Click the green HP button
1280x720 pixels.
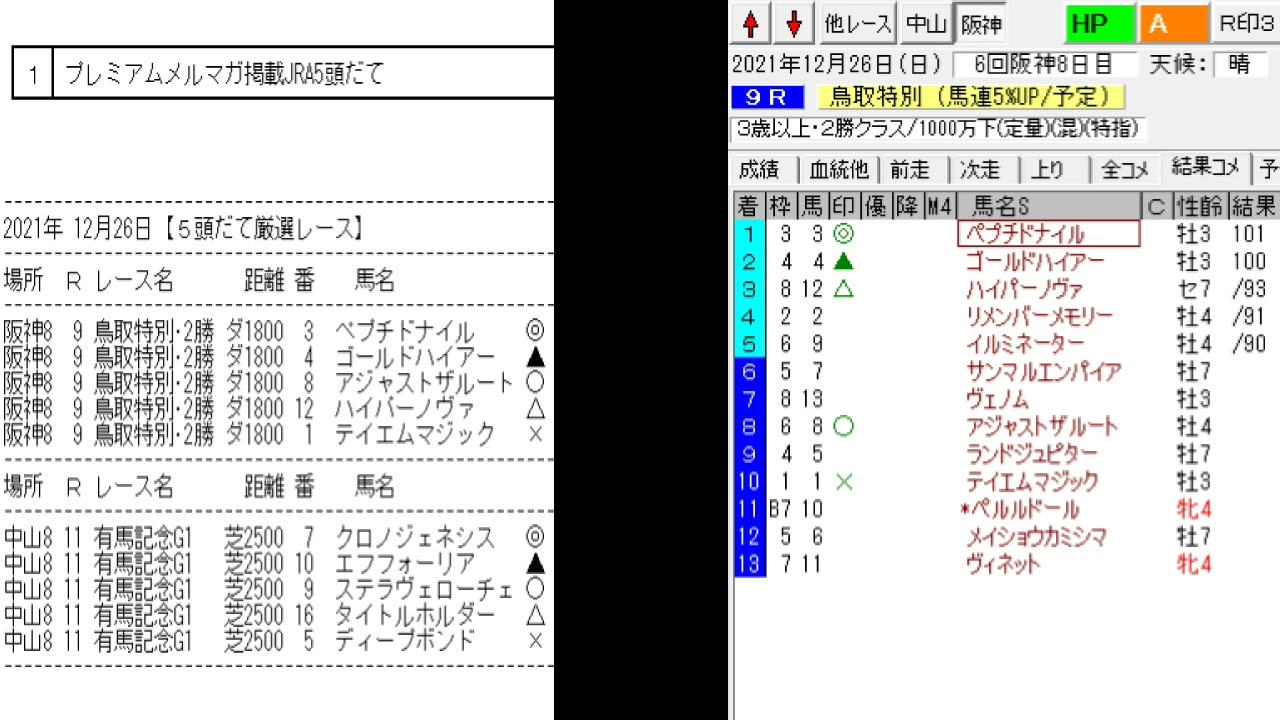coord(1099,23)
